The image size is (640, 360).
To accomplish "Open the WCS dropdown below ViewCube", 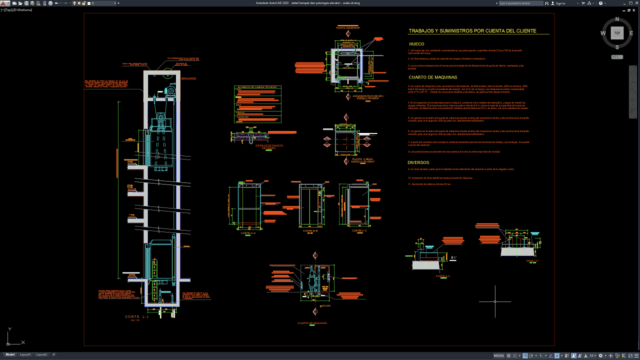I will point(617,57).
